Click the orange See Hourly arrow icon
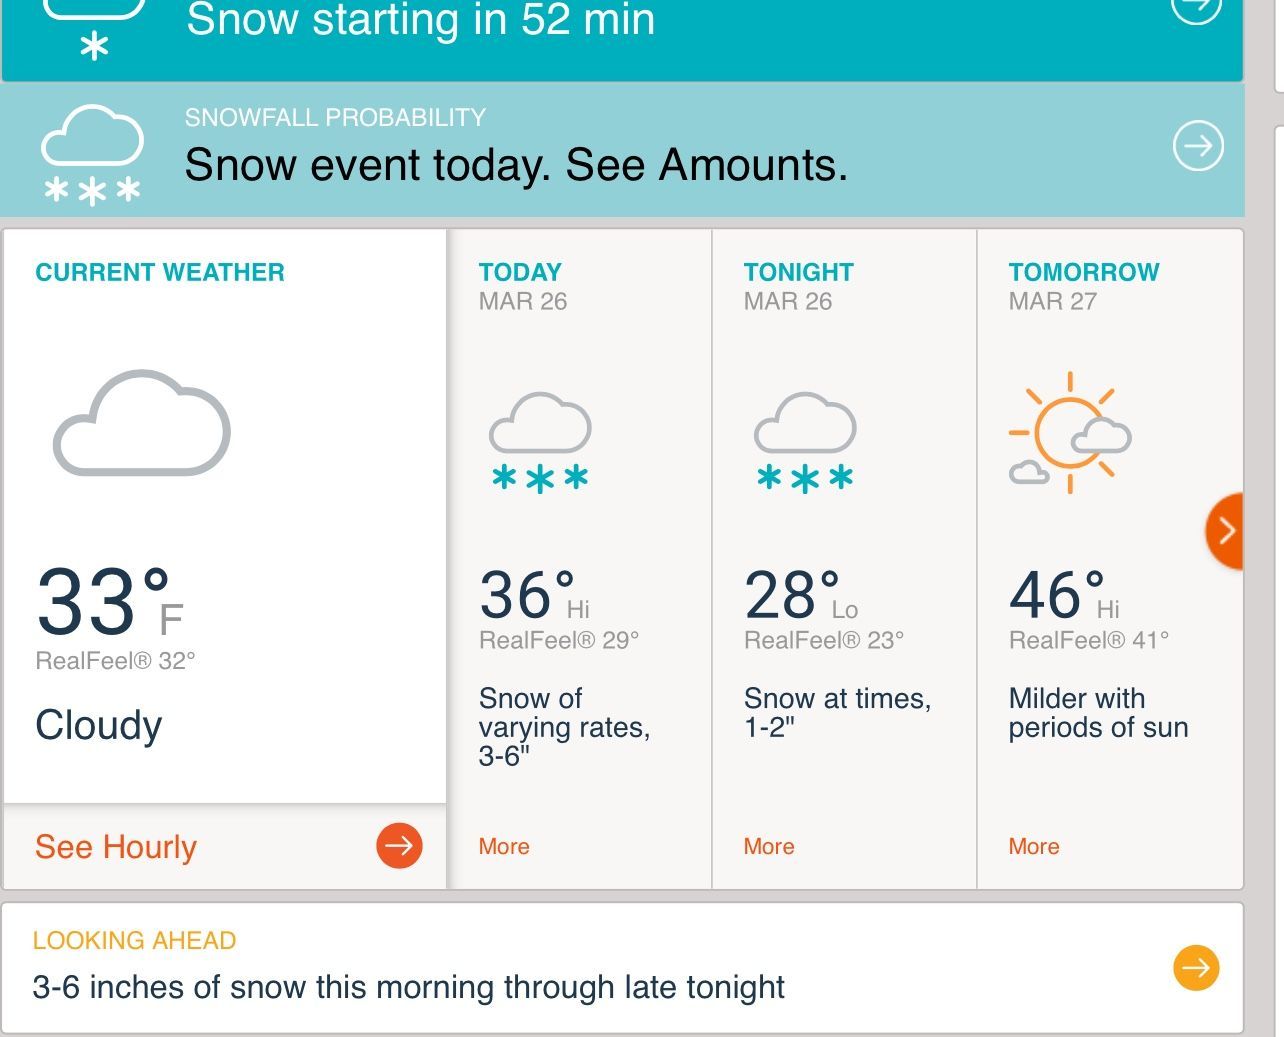The height and width of the screenshot is (1037, 1284). 399,845
